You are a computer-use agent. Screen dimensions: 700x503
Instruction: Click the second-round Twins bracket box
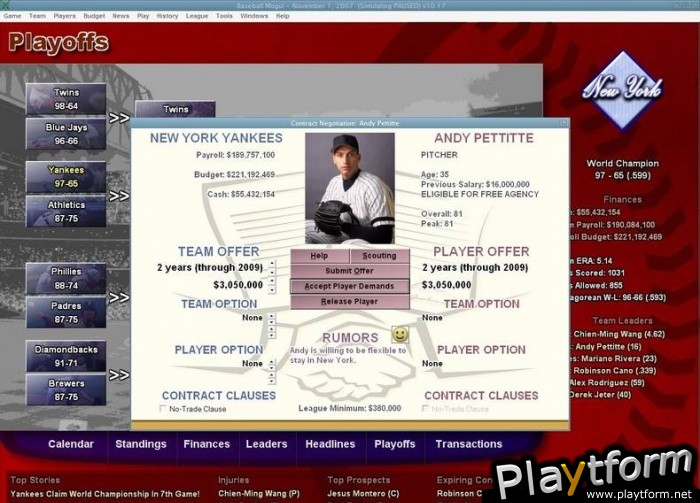[x=175, y=109]
